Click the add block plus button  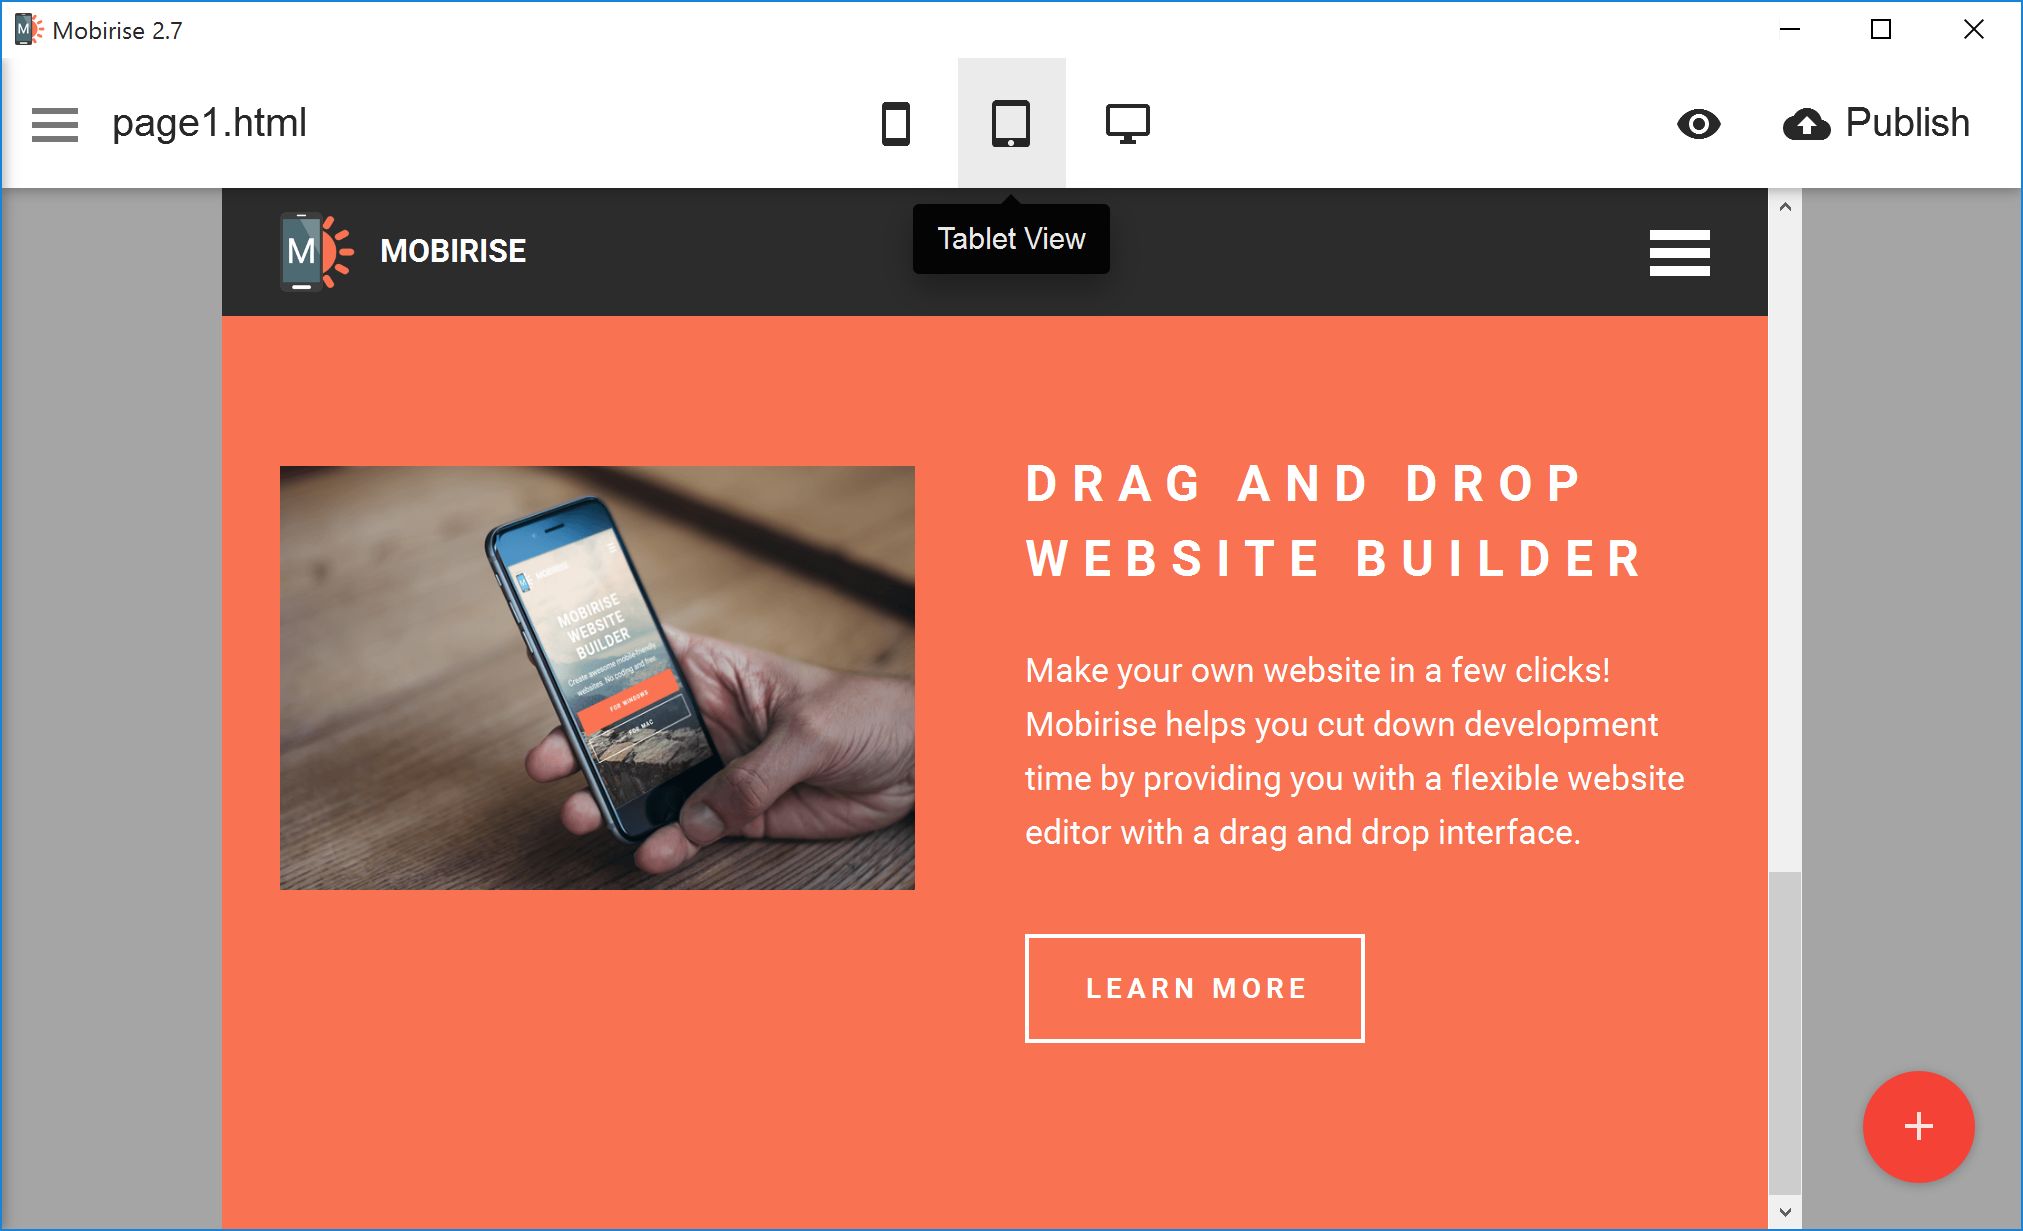point(1920,1128)
